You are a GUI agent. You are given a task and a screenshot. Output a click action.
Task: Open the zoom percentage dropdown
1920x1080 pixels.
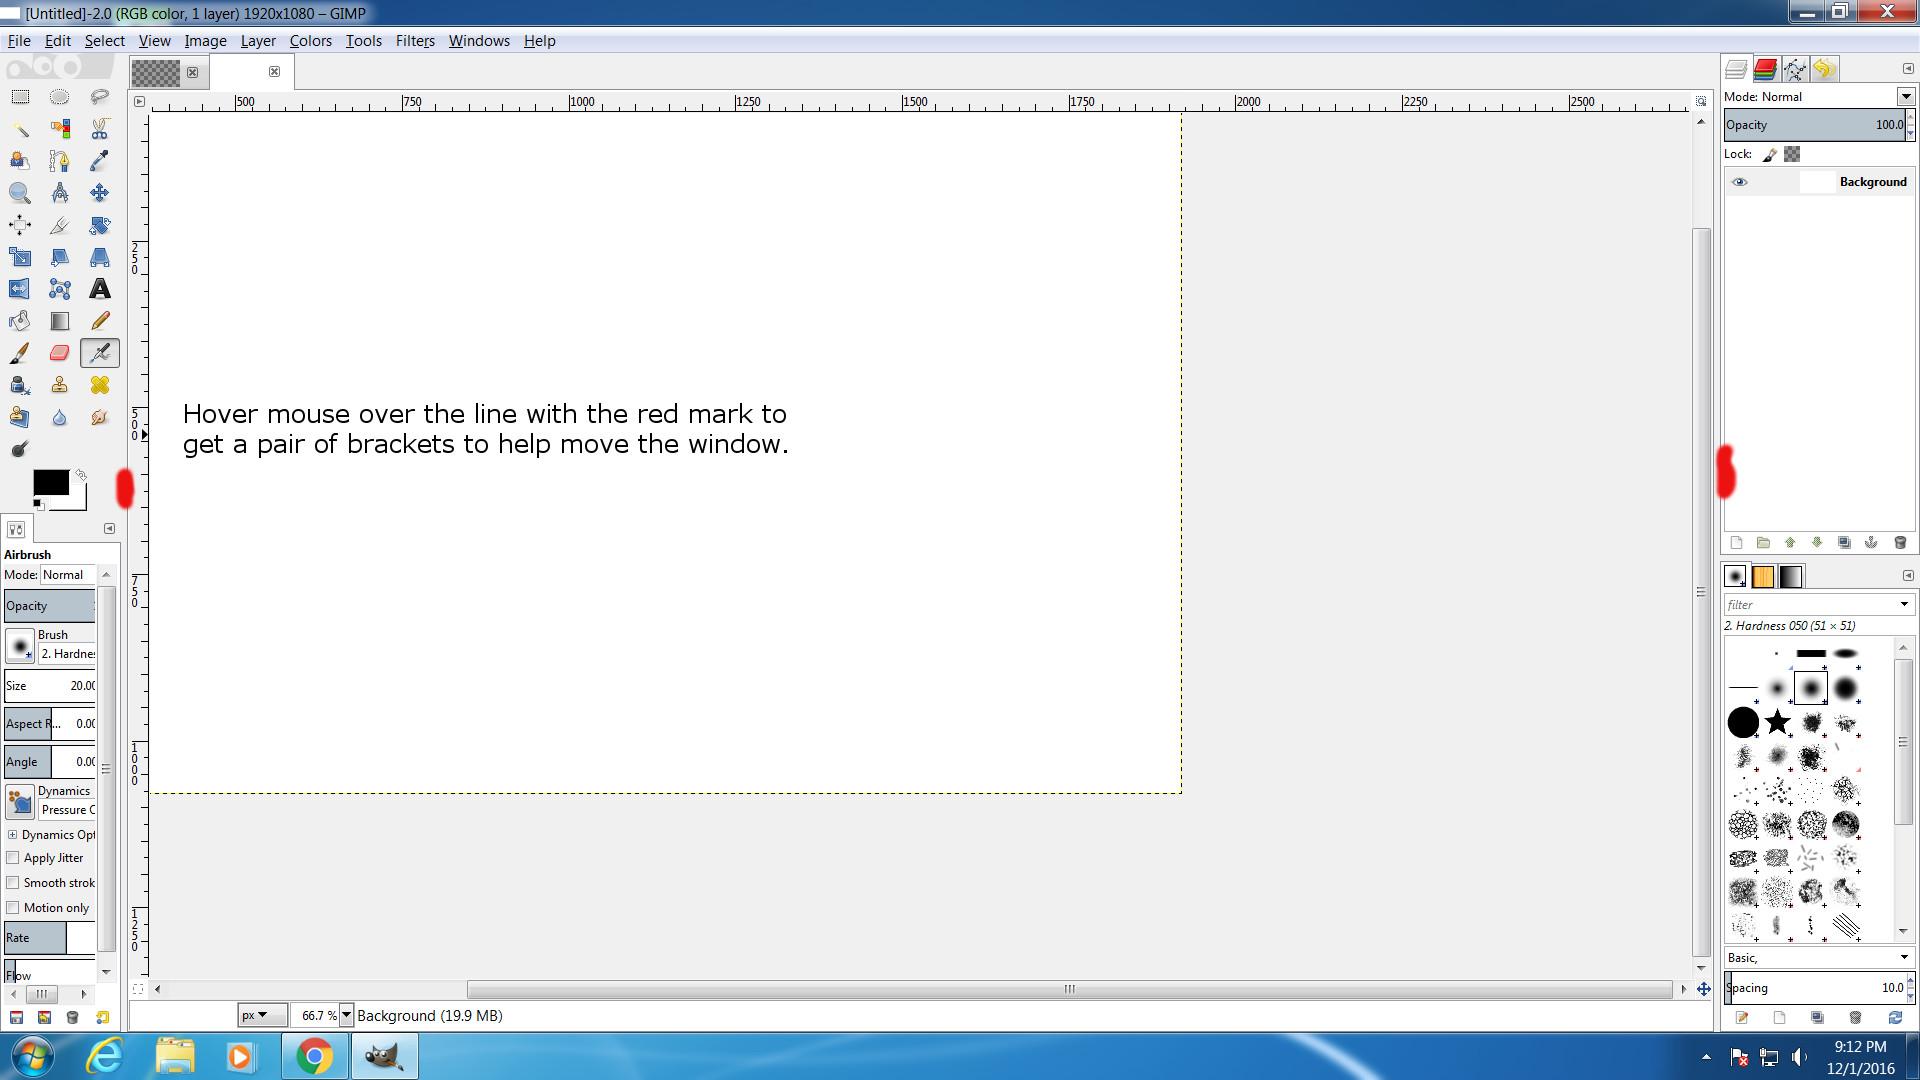(346, 1016)
